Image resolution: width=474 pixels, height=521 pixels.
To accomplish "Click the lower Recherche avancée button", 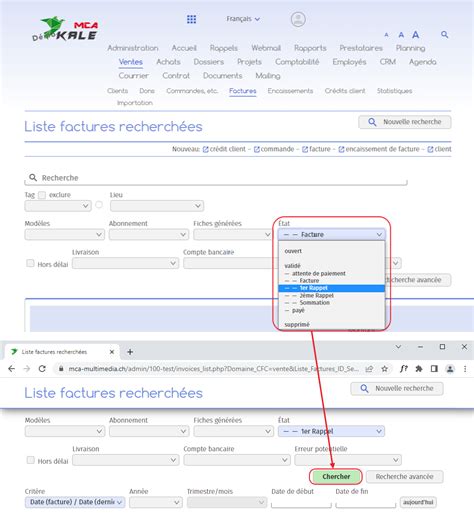I will click(x=404, y=477).
